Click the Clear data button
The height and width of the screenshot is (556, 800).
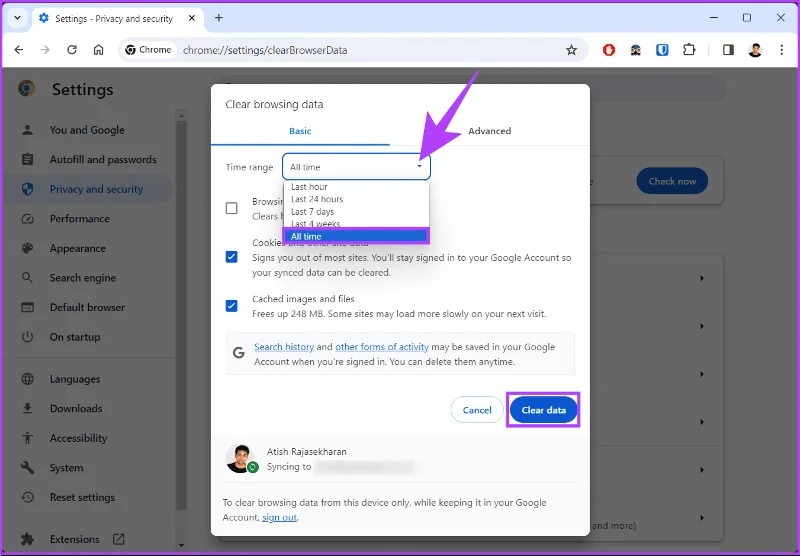543,410
